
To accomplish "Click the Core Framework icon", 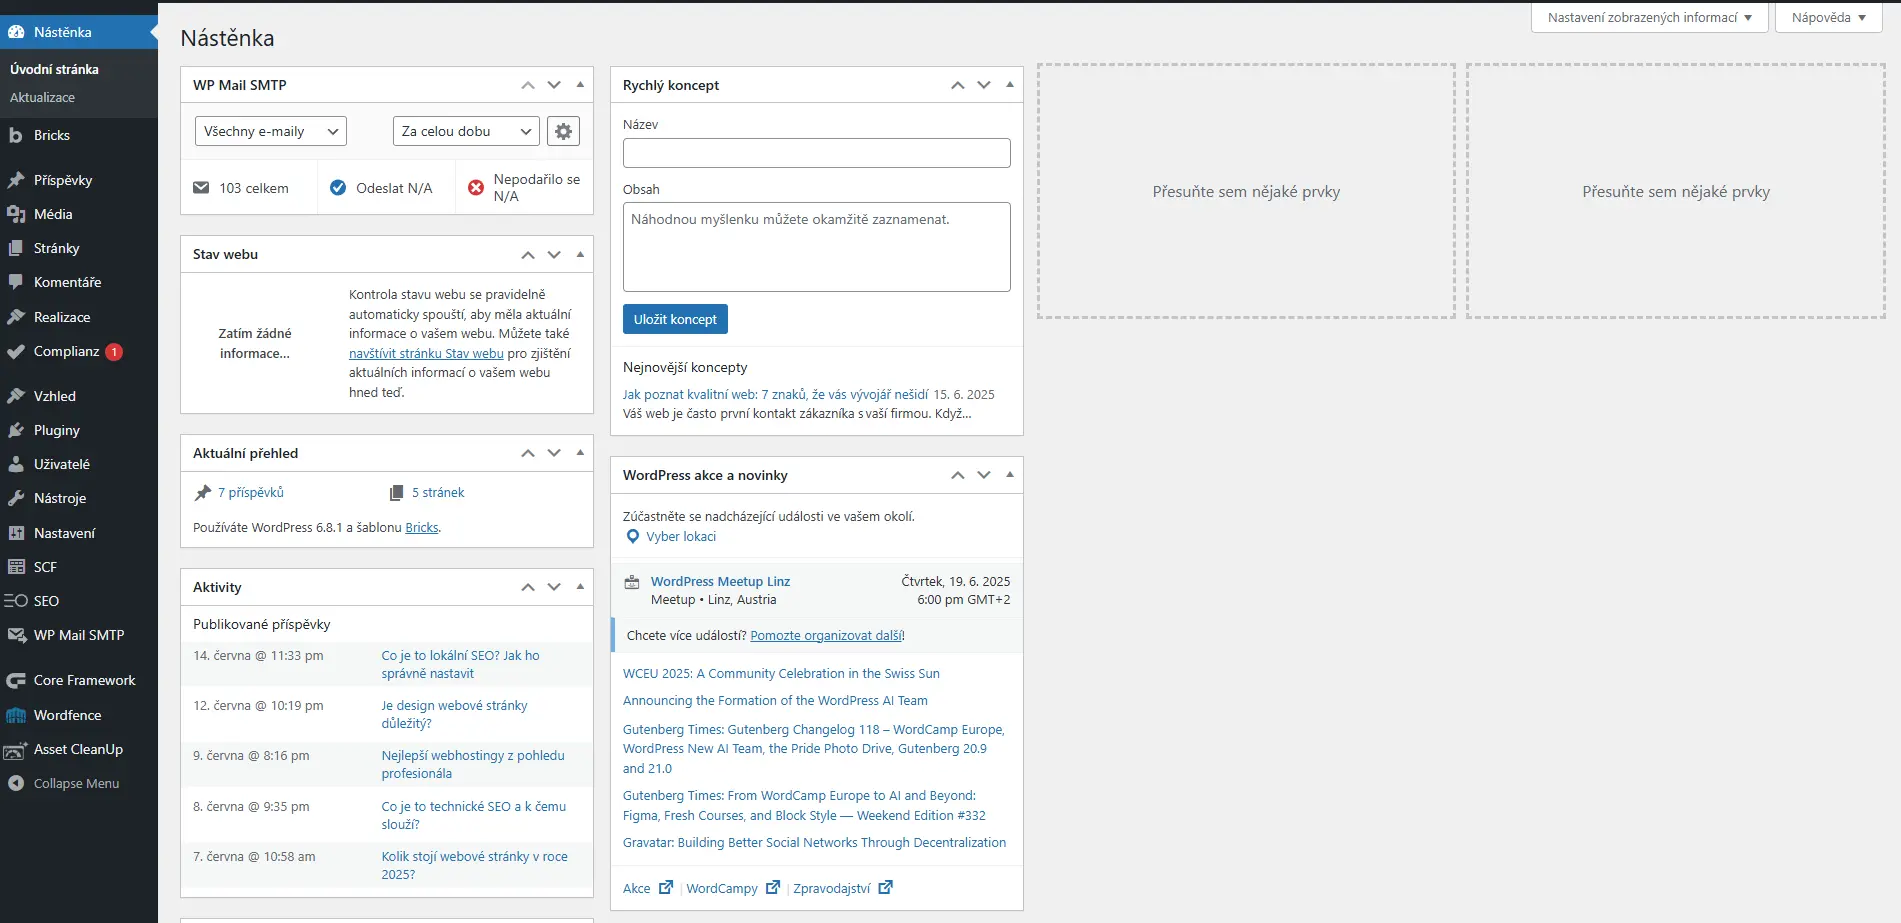I will click(16, 680).
